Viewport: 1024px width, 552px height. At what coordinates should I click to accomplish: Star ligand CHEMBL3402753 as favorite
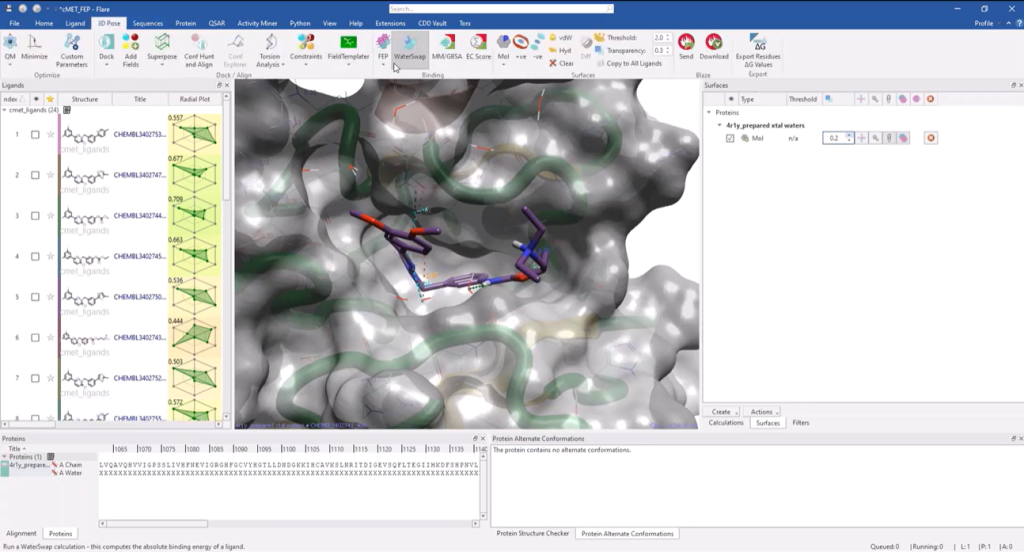50,135
